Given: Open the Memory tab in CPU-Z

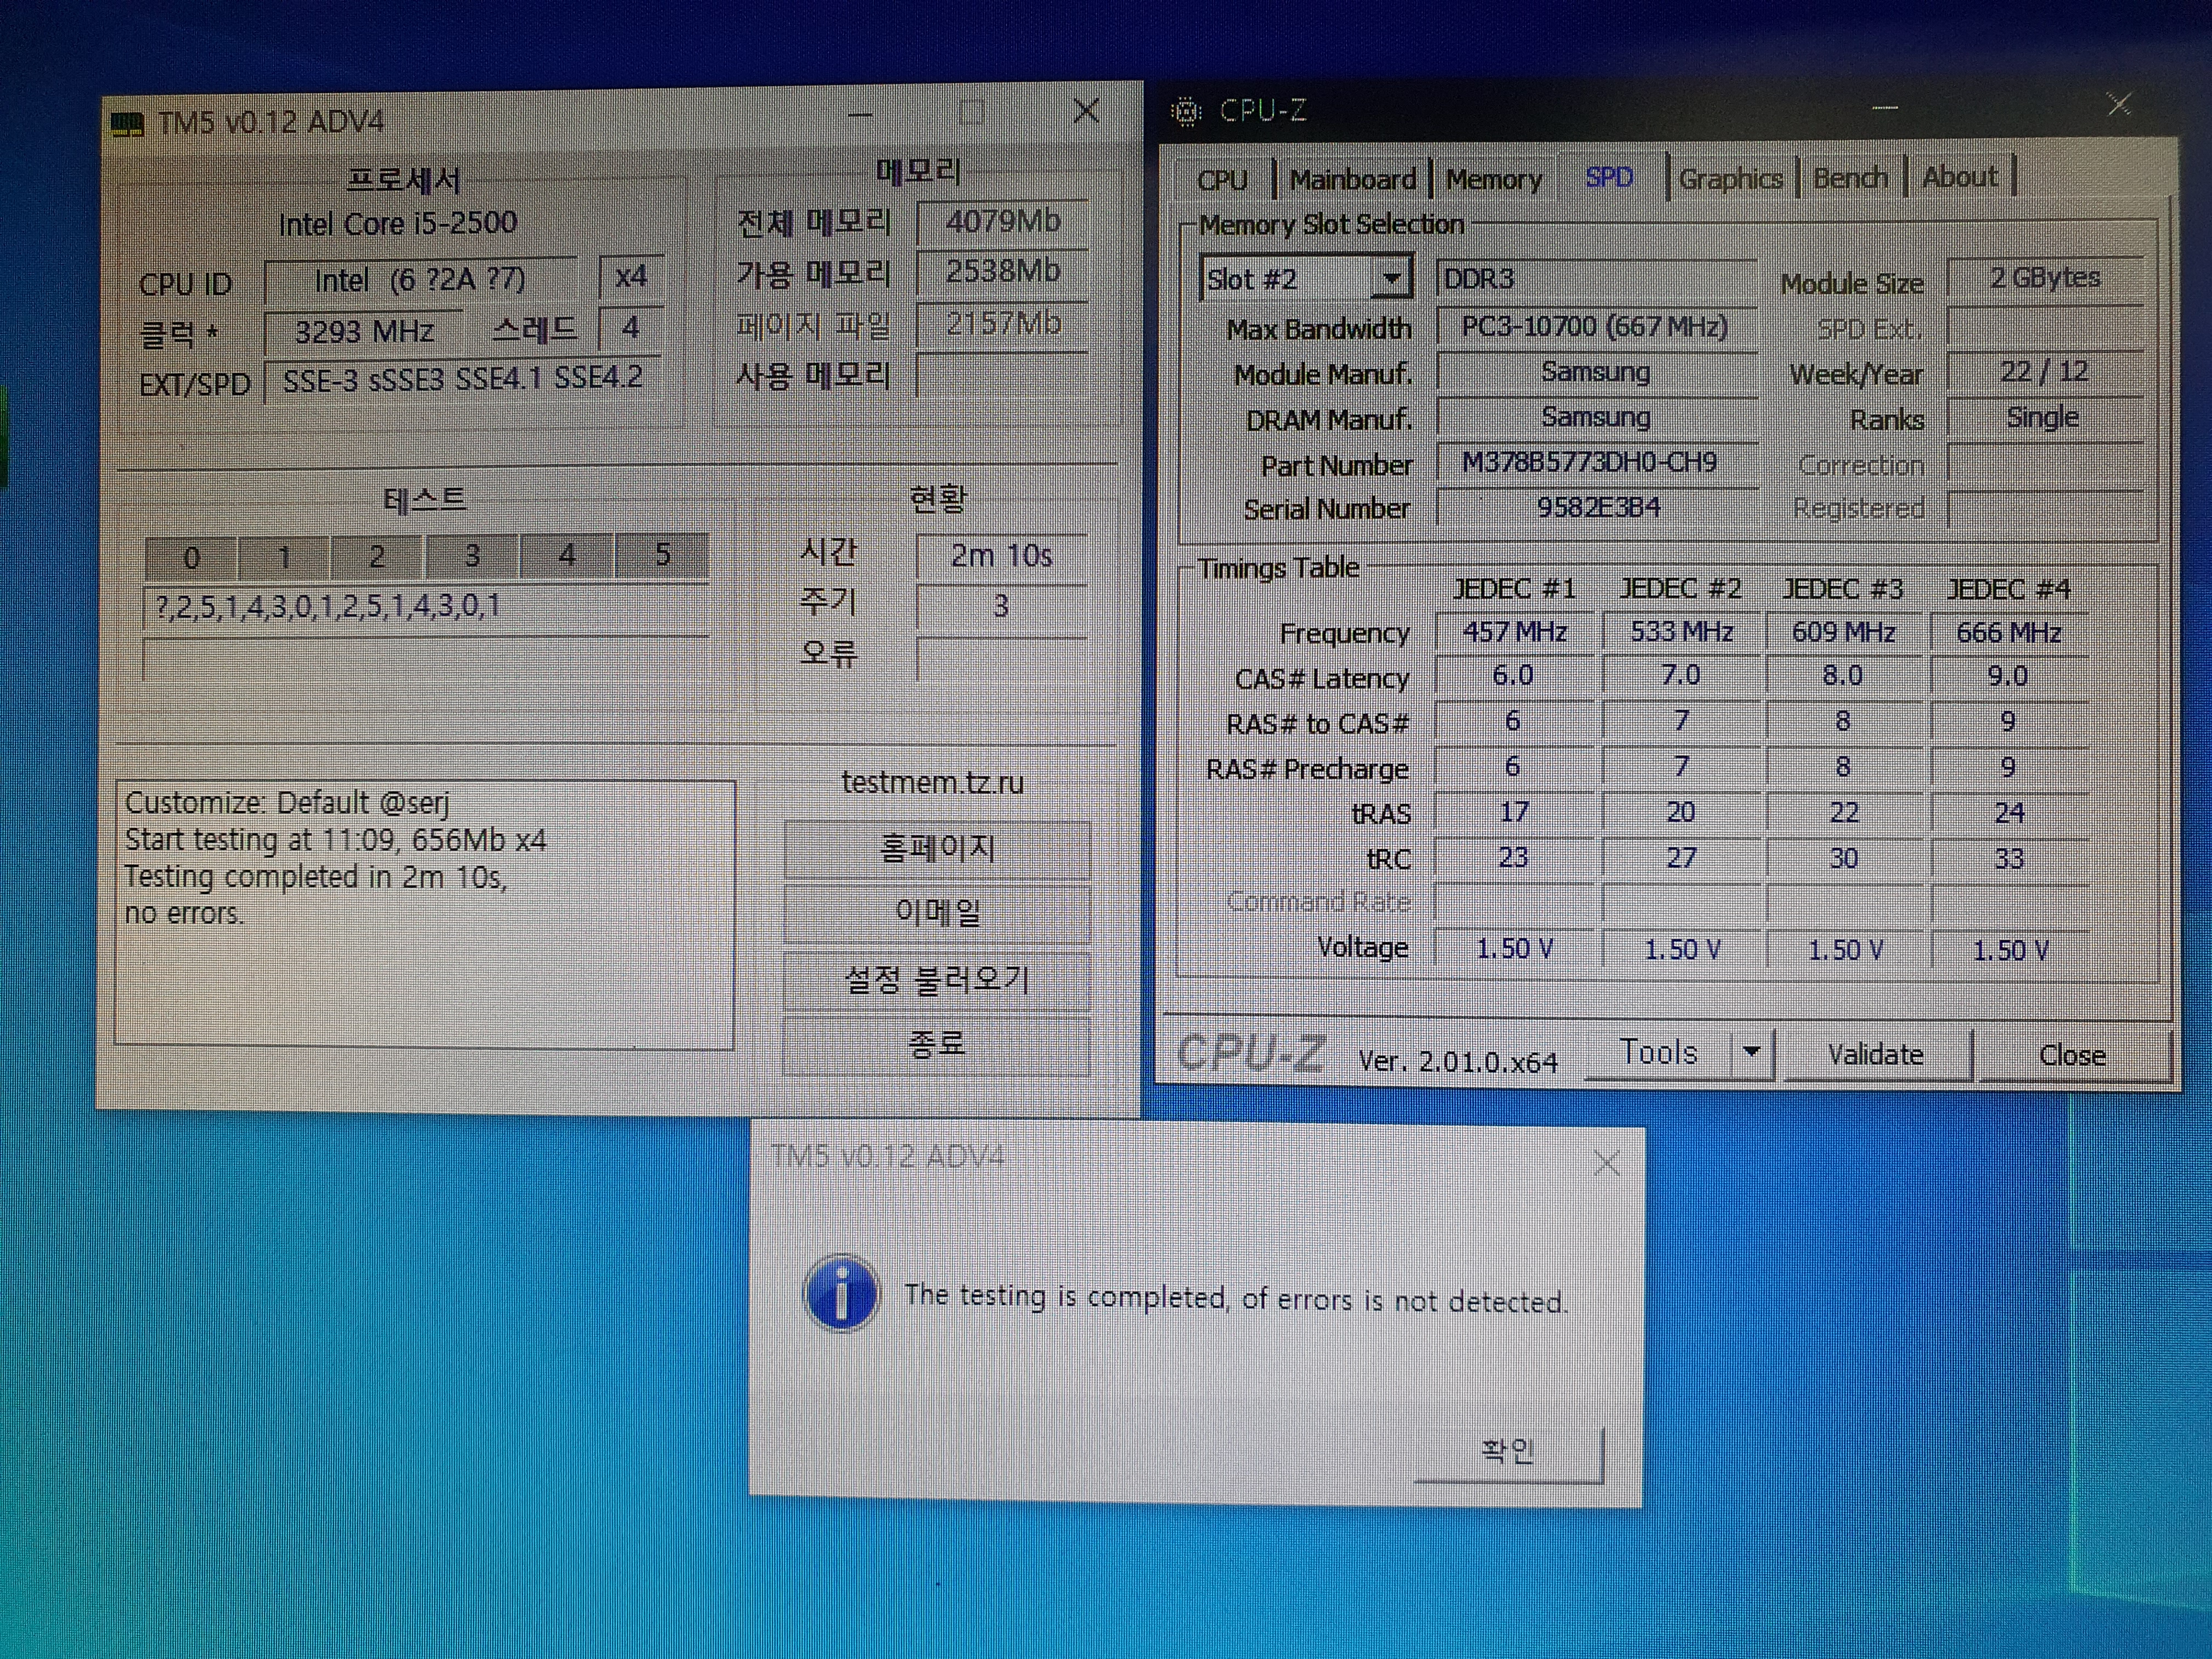Looking at the screenshot, I should (x=1494, y=180).
